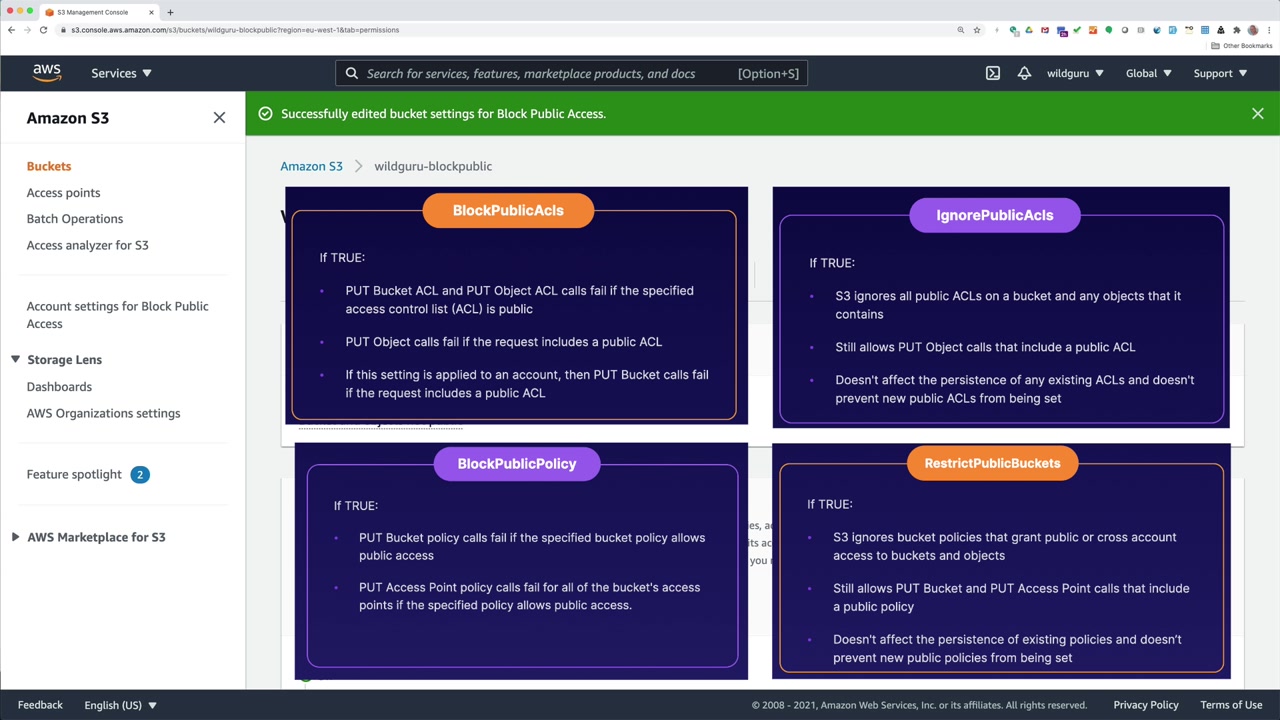Open the Chrome three-dot menu
This screenshot has height=720, width=1280.
1269,30
